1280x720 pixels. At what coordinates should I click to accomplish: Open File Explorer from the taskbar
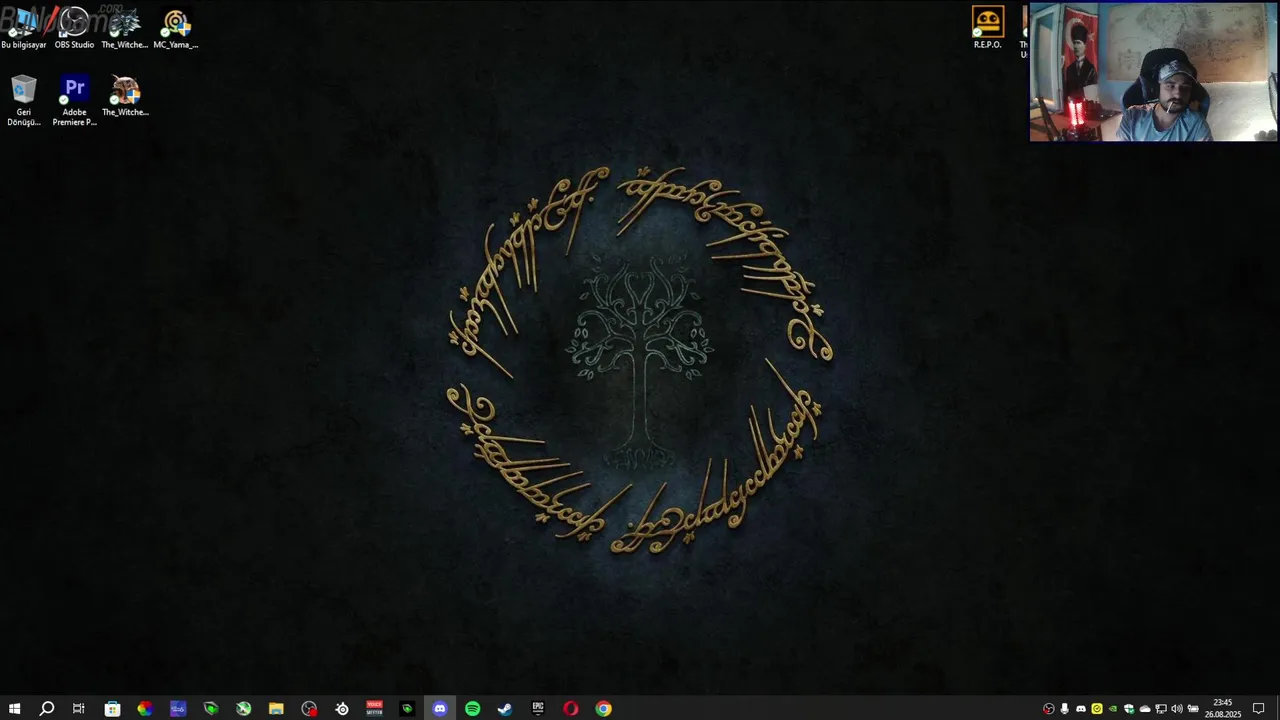click(x=276, y=708)
